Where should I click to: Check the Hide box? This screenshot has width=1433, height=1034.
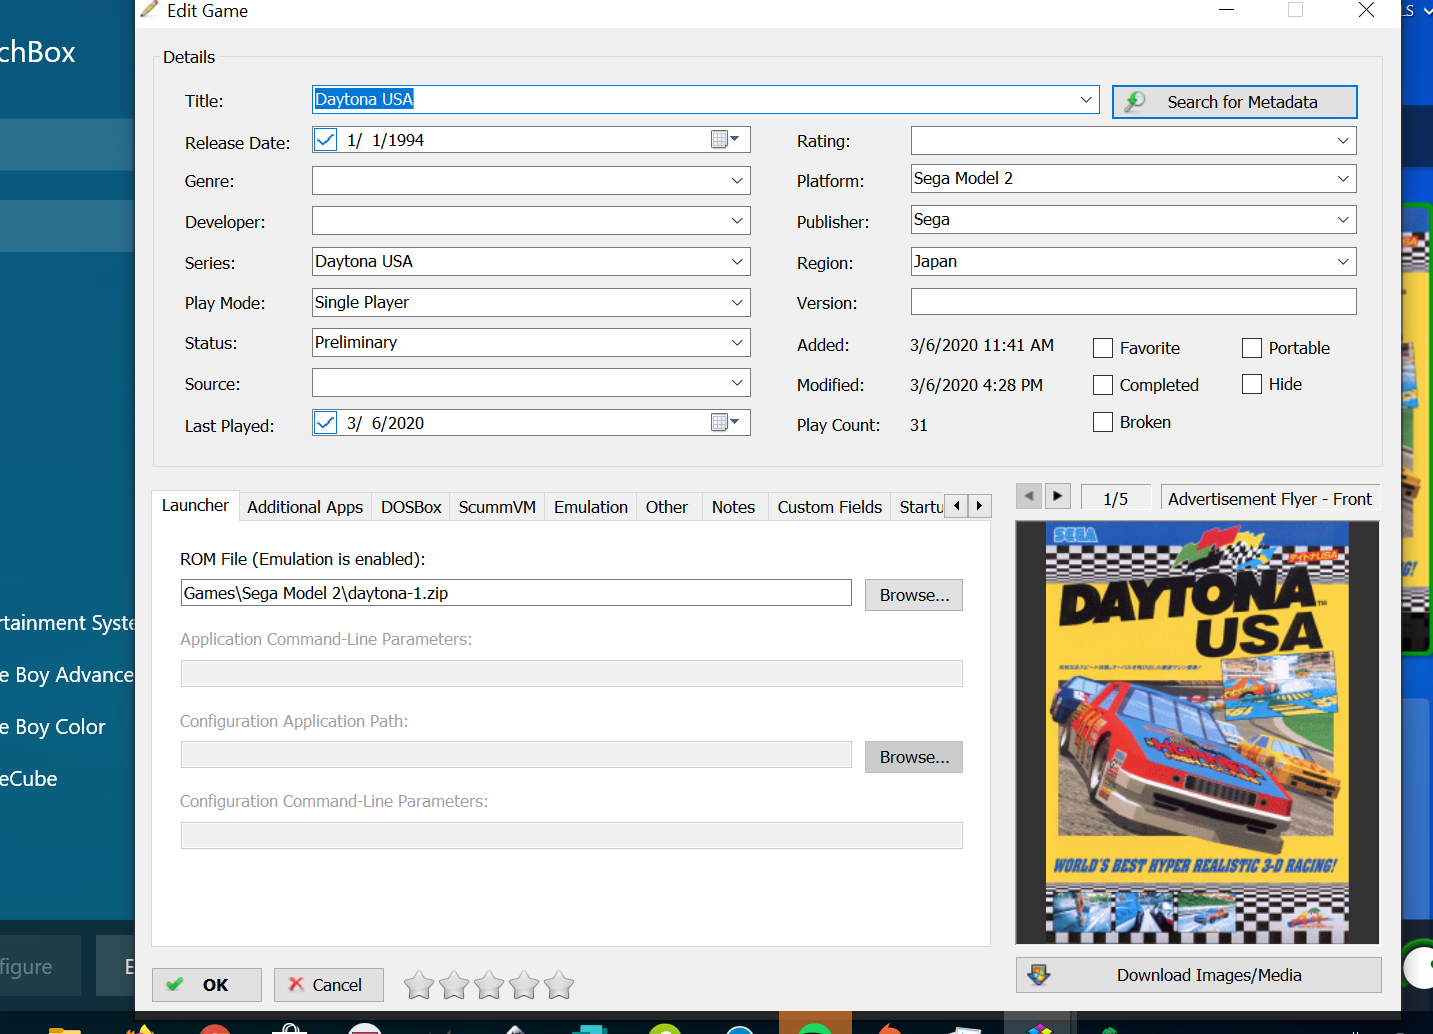coord(1252,384)
